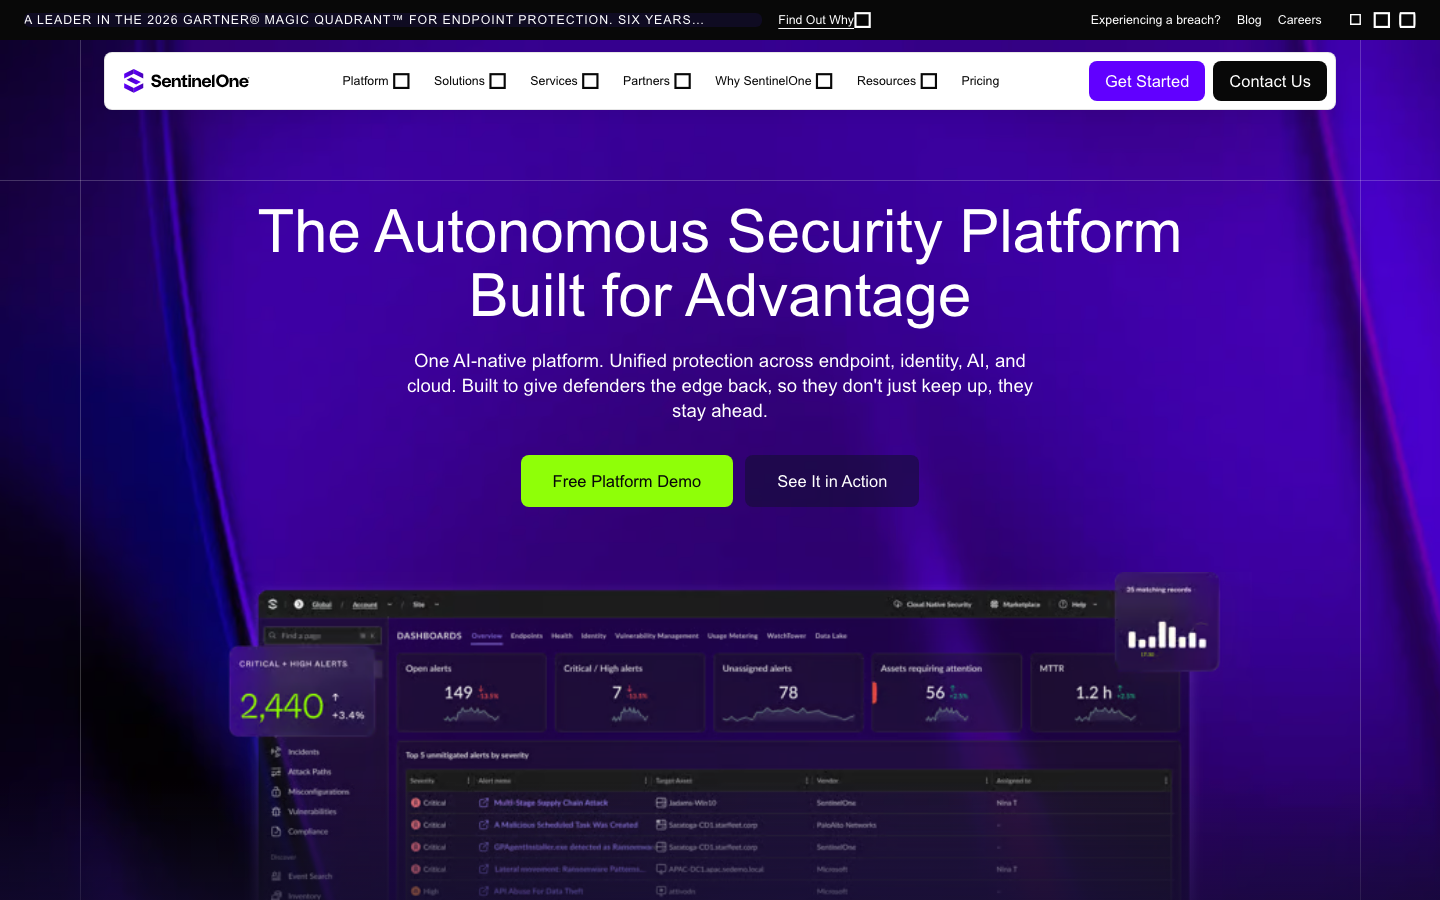Click the Unassigned alerts value 78
The height and width of the screenshot is (900, 1440).
pos(788,693)
